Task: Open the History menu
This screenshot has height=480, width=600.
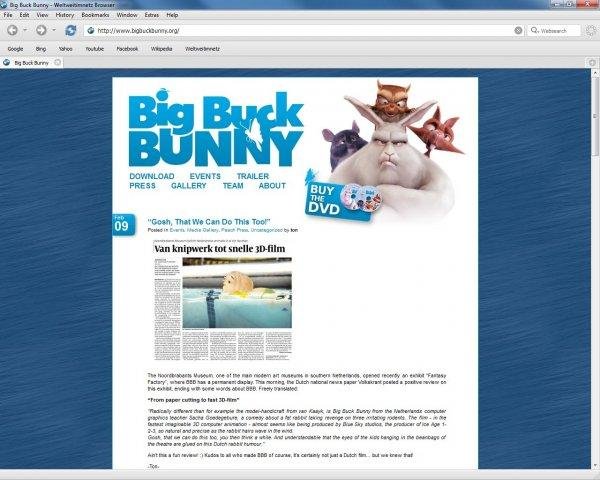Action: [64, 15]
